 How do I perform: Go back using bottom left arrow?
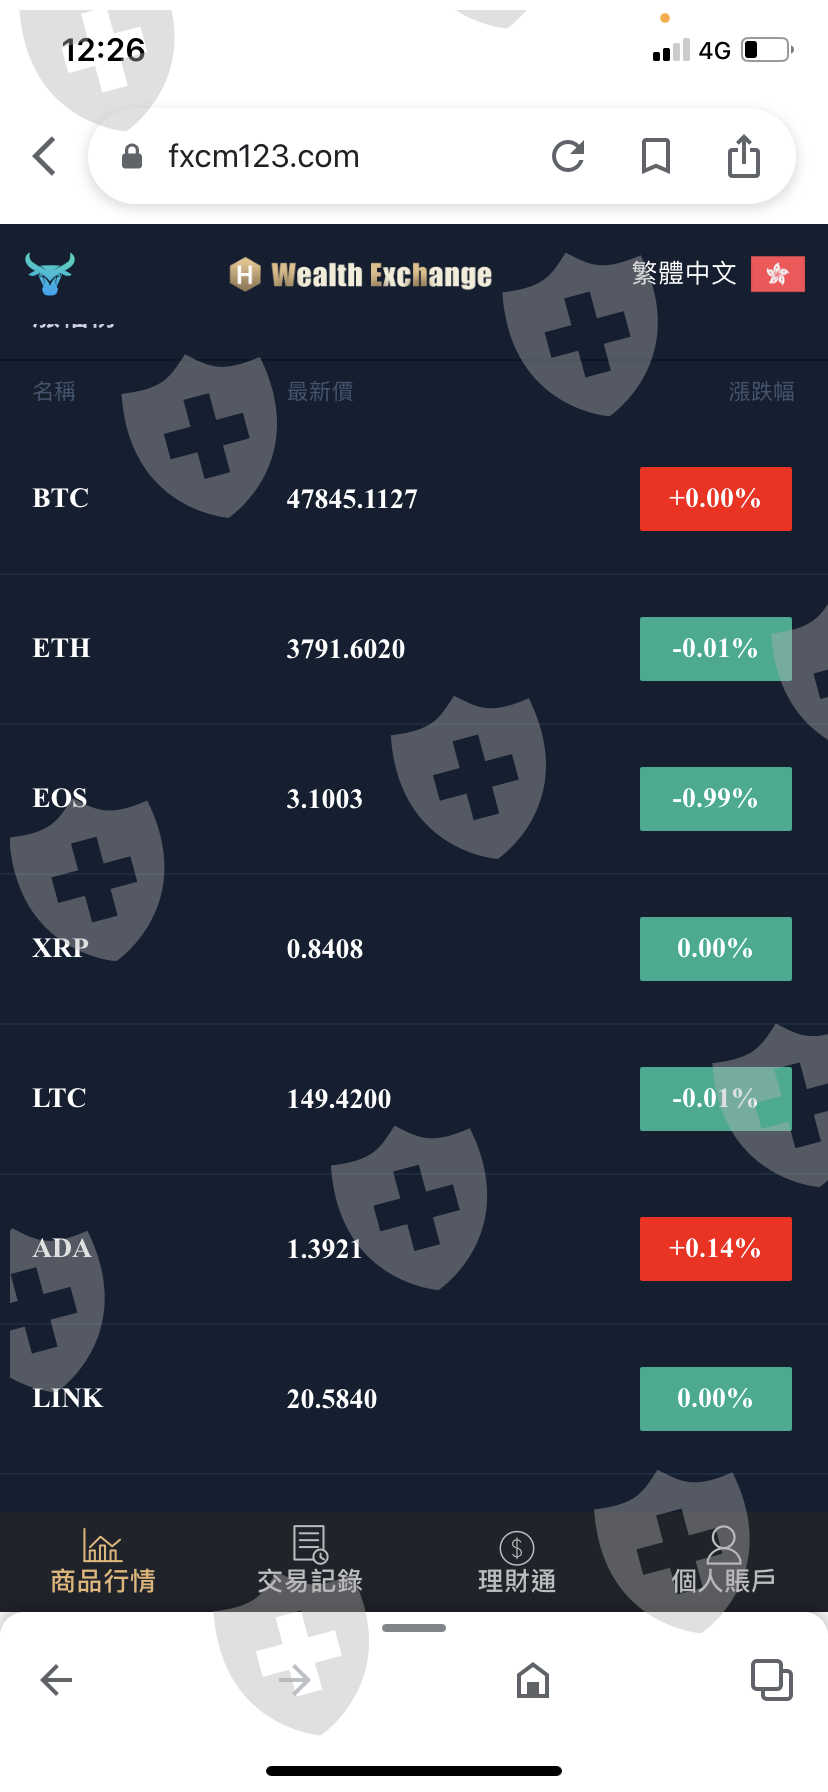(x=56, y=1680)
